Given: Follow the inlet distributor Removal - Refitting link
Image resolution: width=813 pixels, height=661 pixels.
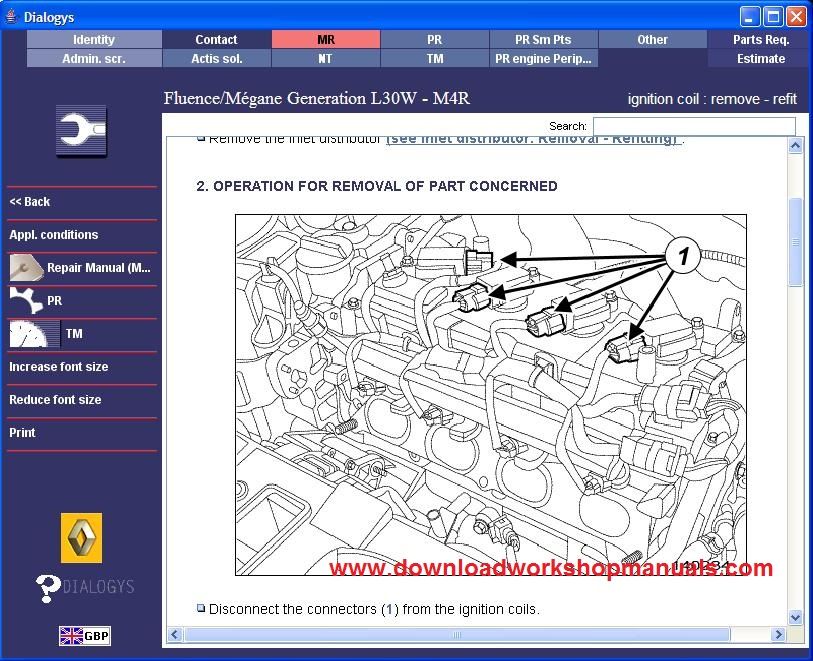Looking at the screenshot, I should pos(532,139).
